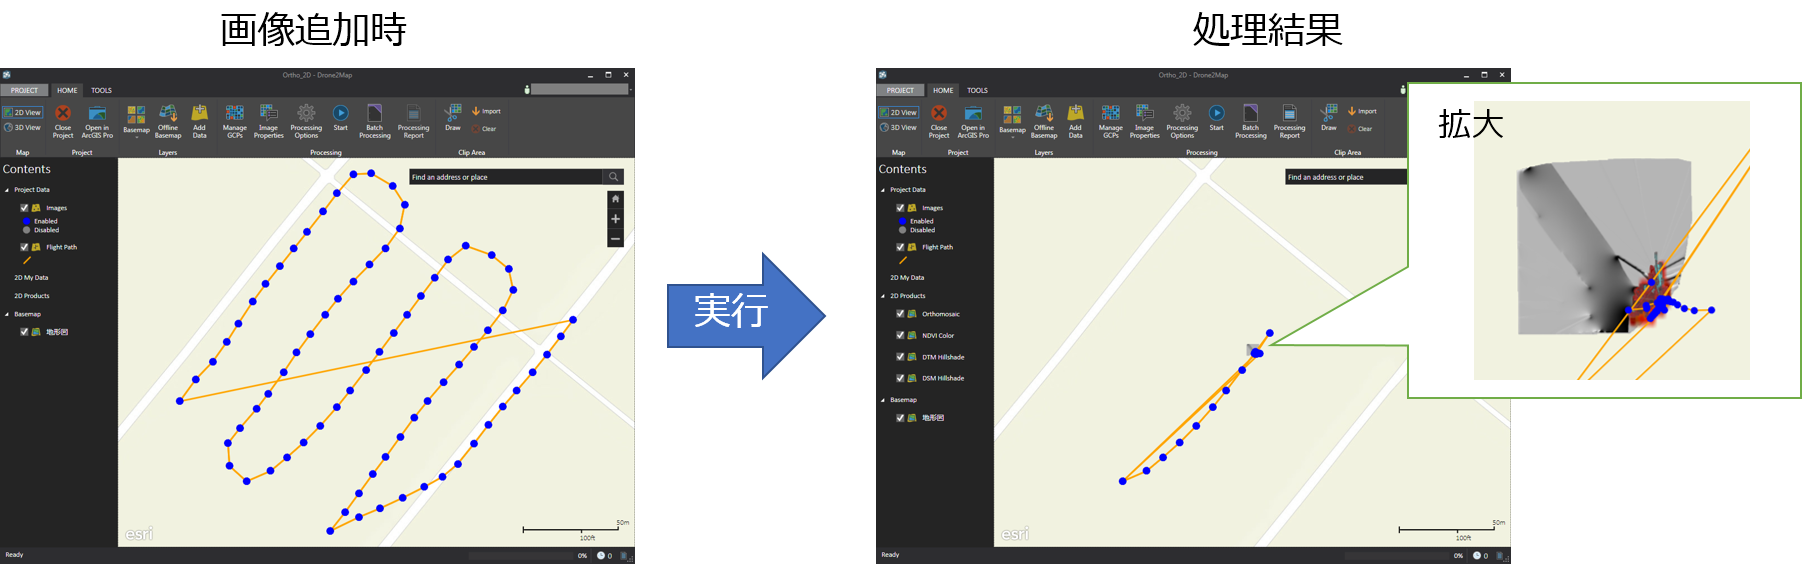1802x564 pixels.
Task: Toggle DSM Hillshade checkbox in right window
Action: [900, 378]
